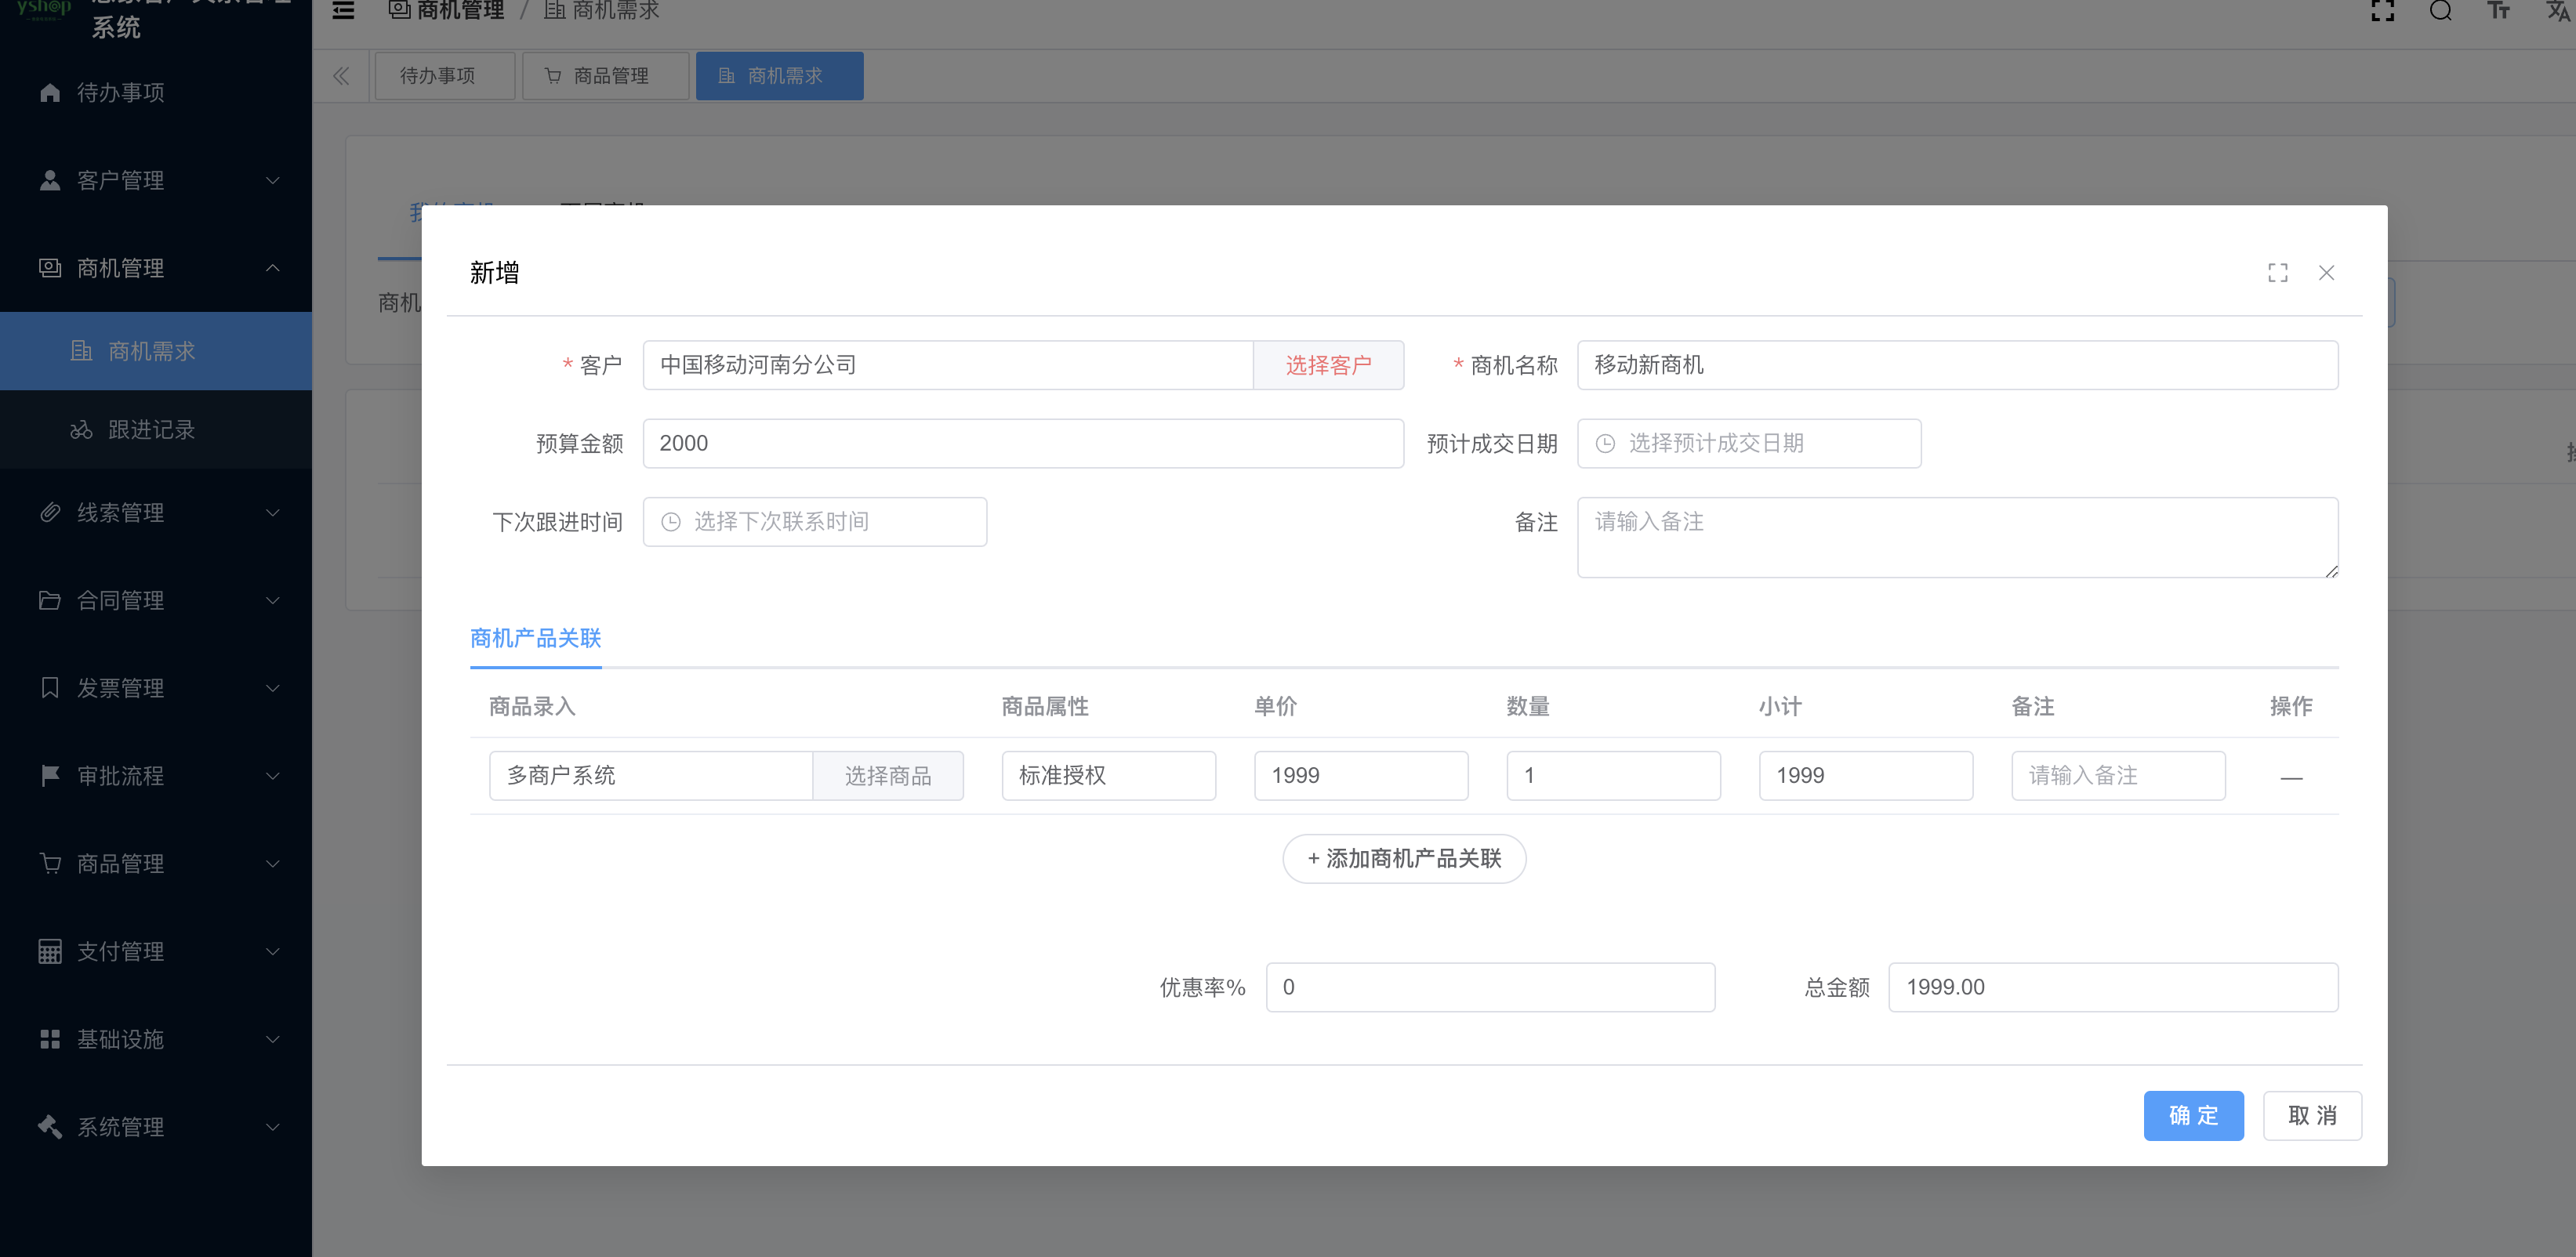Click the fullscreen icon in dialog header
Screen dimensions: 2576x1257
(2277, 272)
